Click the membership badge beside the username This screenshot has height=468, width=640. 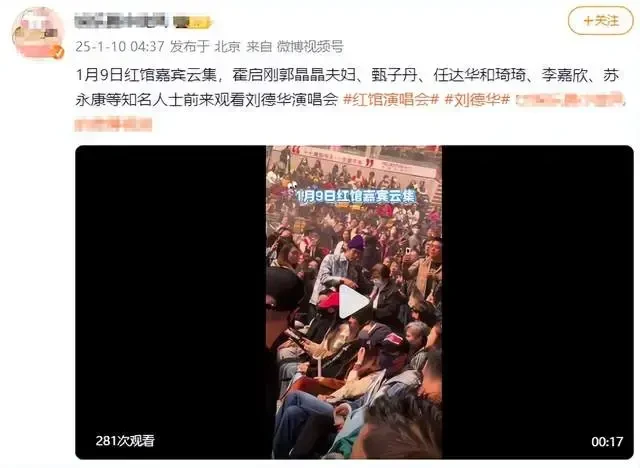pyautogui.click(x=192, y=22)
